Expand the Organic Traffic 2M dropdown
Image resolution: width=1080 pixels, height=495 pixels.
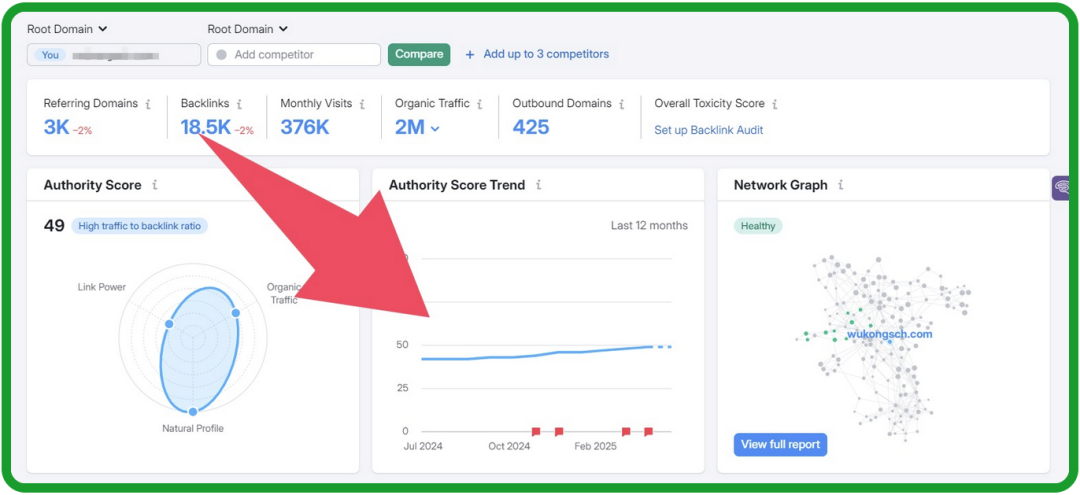(x=435, y=128)
